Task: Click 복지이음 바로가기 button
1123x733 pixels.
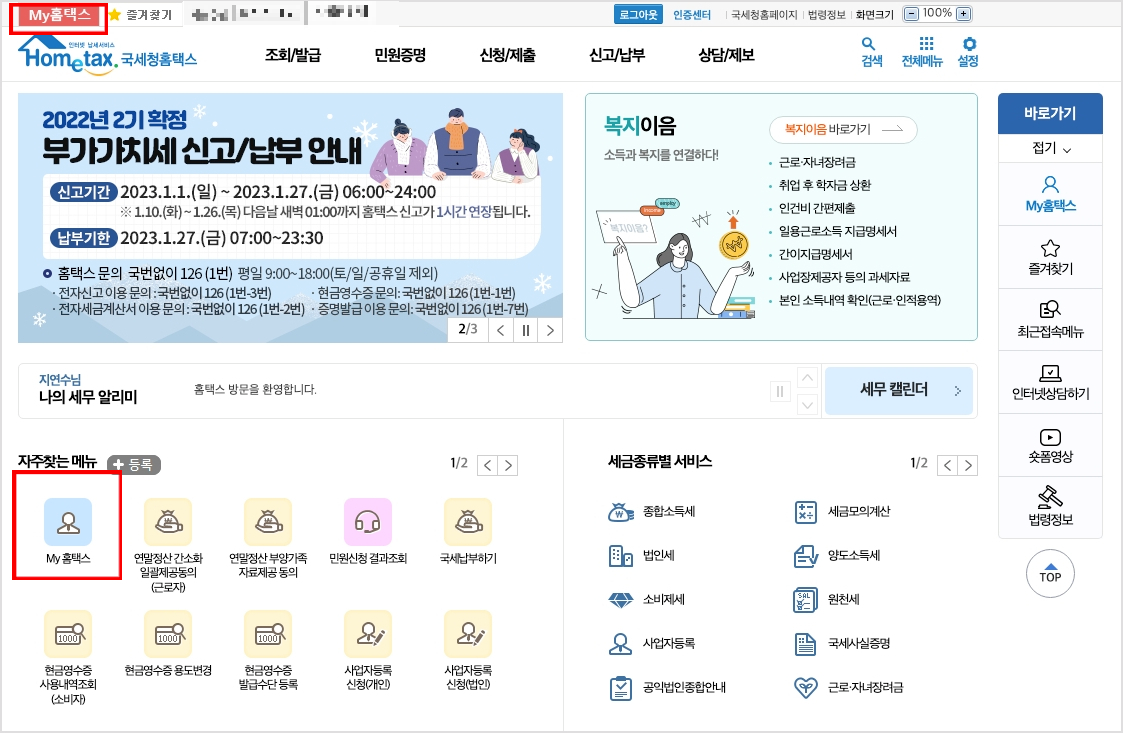Action: point(843,130)
